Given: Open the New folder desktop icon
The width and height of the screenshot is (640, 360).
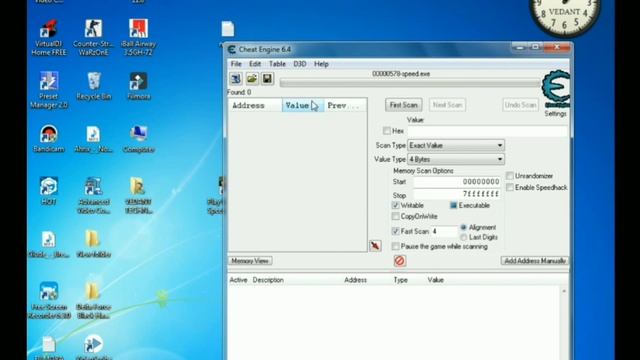Looking at the screenshot, I should [93, 244].
